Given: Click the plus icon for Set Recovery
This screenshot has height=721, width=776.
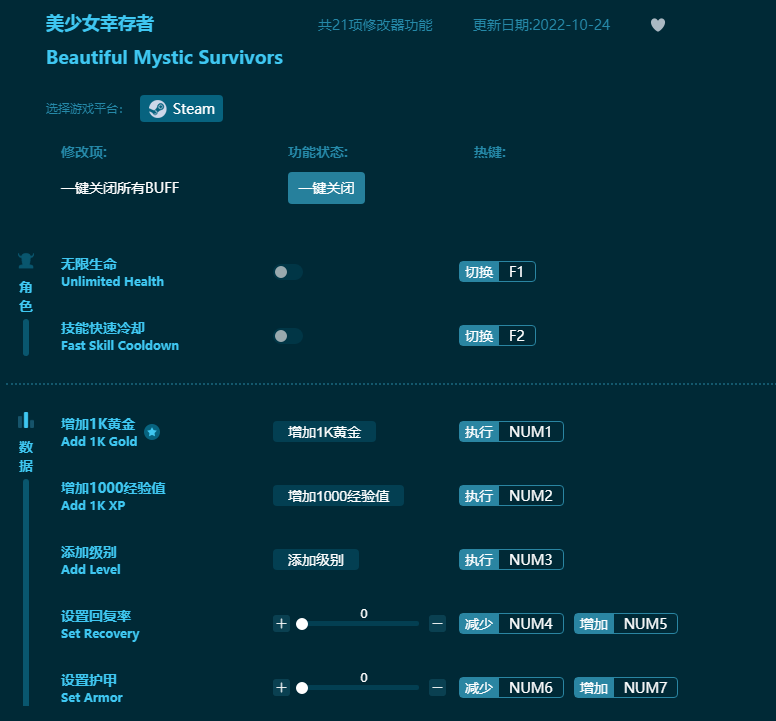Looking at the screenshot, I should pos(282,624).
